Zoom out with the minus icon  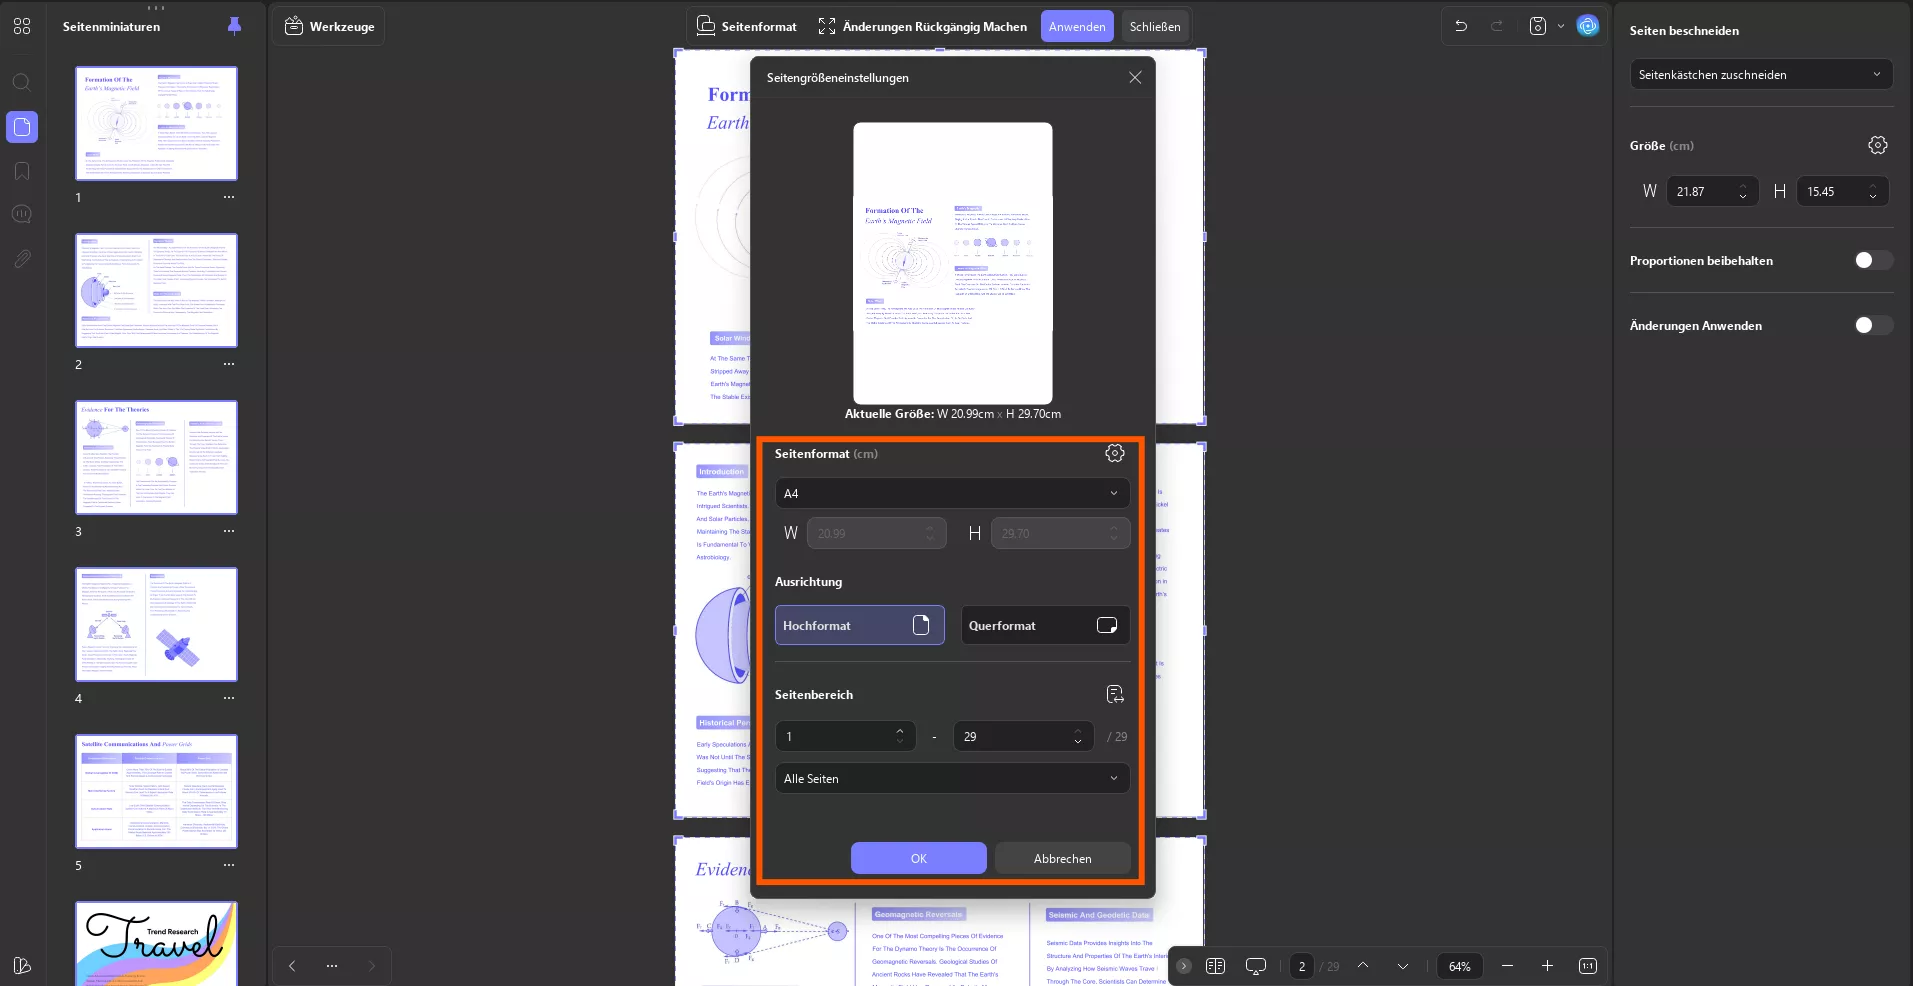1508,966
